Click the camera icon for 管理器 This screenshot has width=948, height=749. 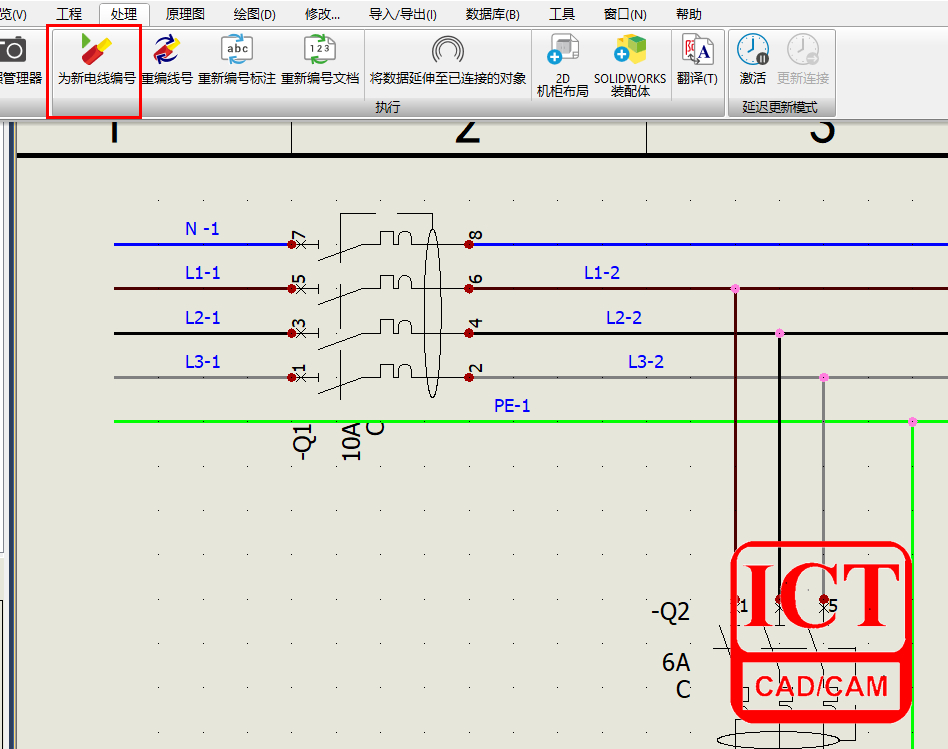point(13,50)
